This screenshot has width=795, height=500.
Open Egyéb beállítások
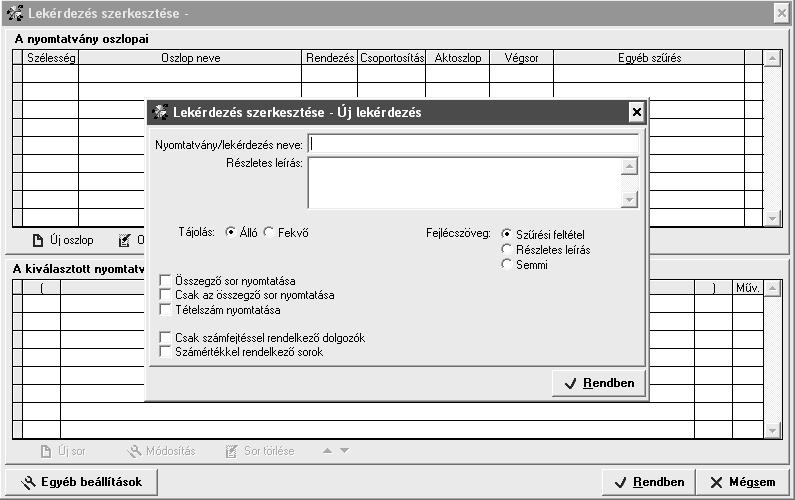(81, 482)
